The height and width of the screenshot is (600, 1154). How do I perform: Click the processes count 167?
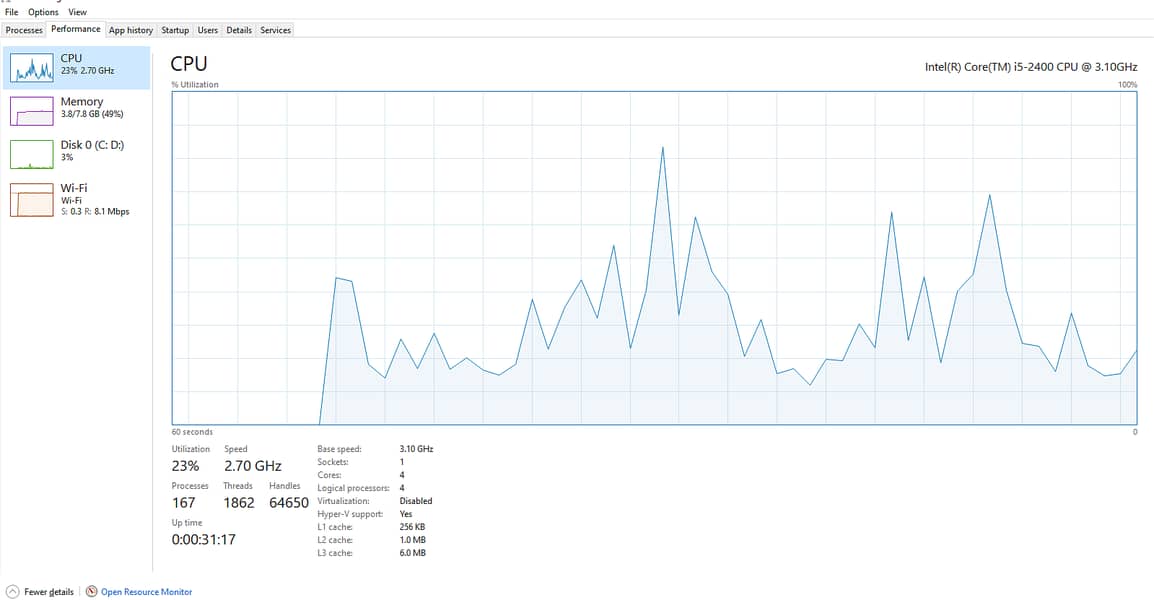click(183, 503)
